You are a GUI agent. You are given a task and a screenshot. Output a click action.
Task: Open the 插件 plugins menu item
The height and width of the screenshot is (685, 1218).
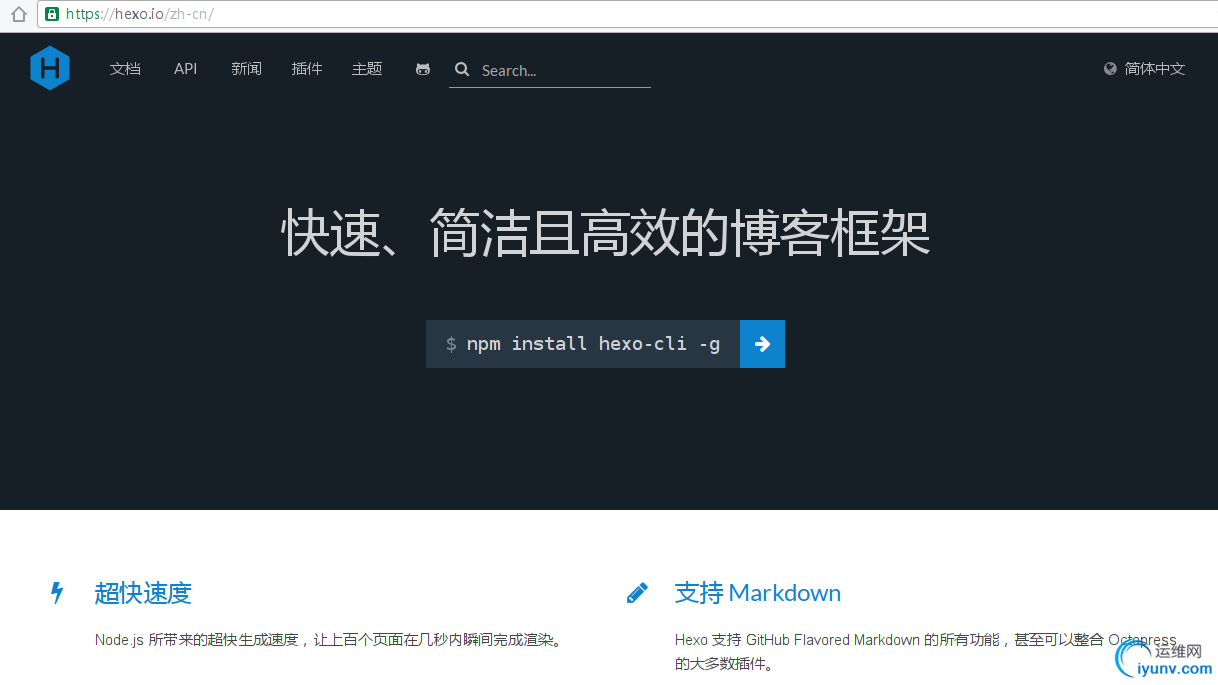pyautogui.click(x=307, y=69)
